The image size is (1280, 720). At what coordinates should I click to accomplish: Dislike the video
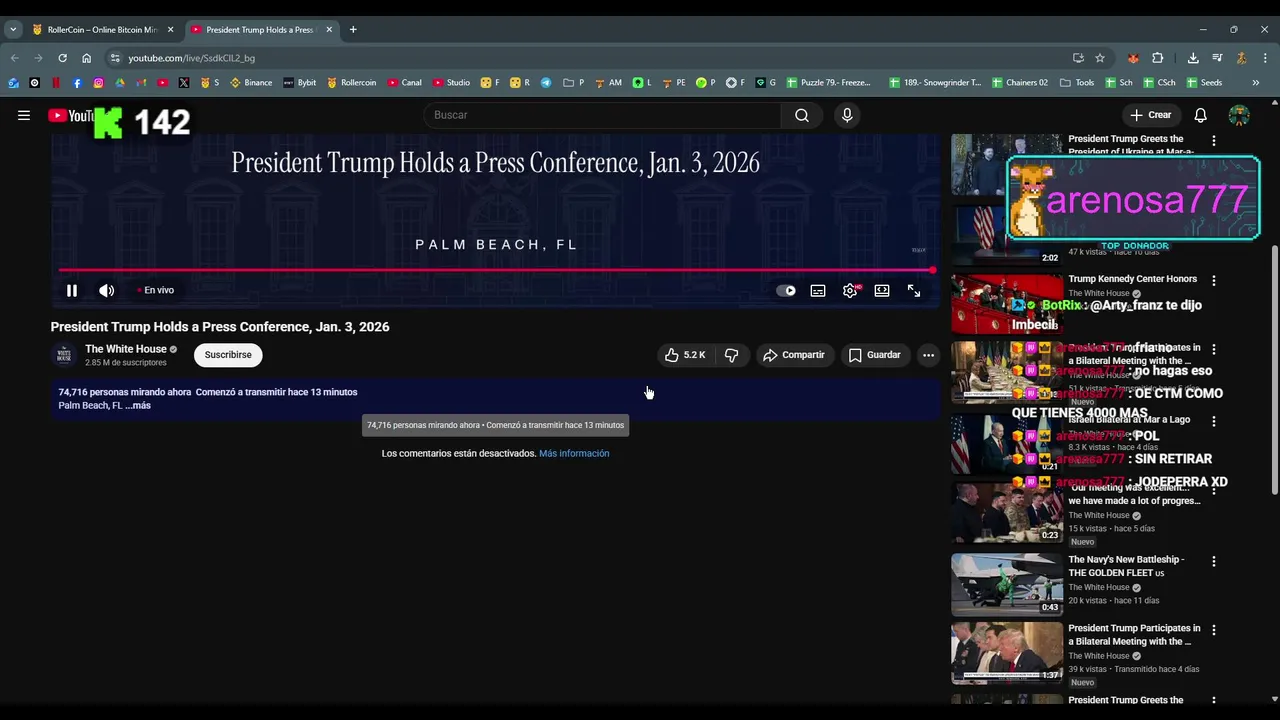coord(731,355)
